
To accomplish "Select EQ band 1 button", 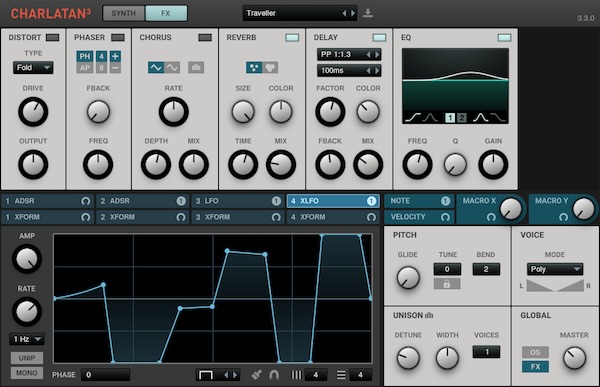I will click(x=450, y=118).
